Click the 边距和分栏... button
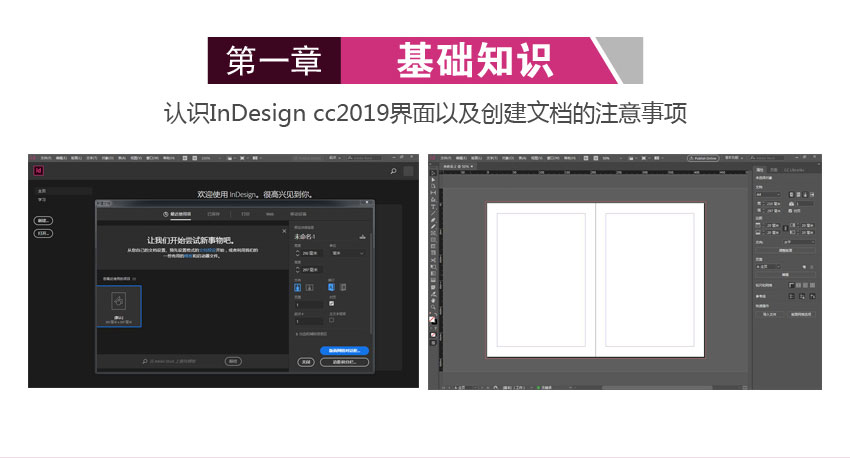Image resolution: width=850 pixels, height=458 pixels. pyautogui.click(x=344, y=362)
